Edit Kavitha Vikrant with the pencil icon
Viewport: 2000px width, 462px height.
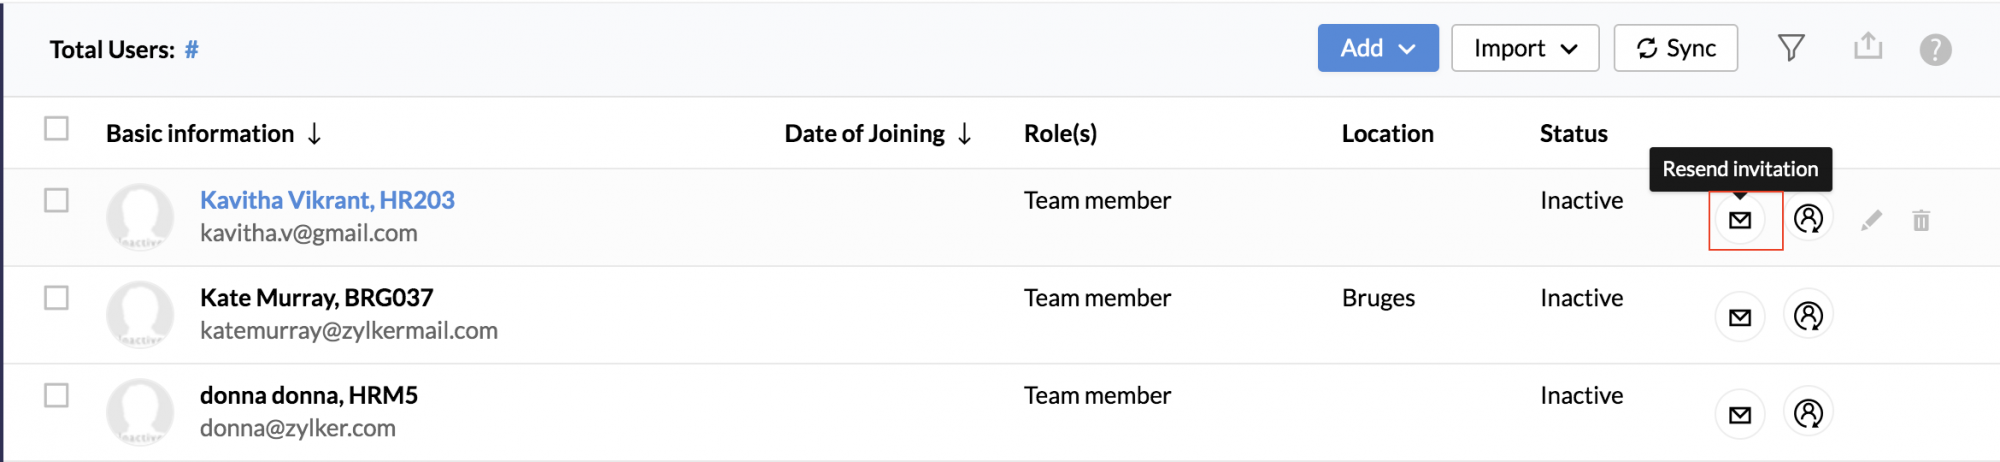click(1871, 220)
